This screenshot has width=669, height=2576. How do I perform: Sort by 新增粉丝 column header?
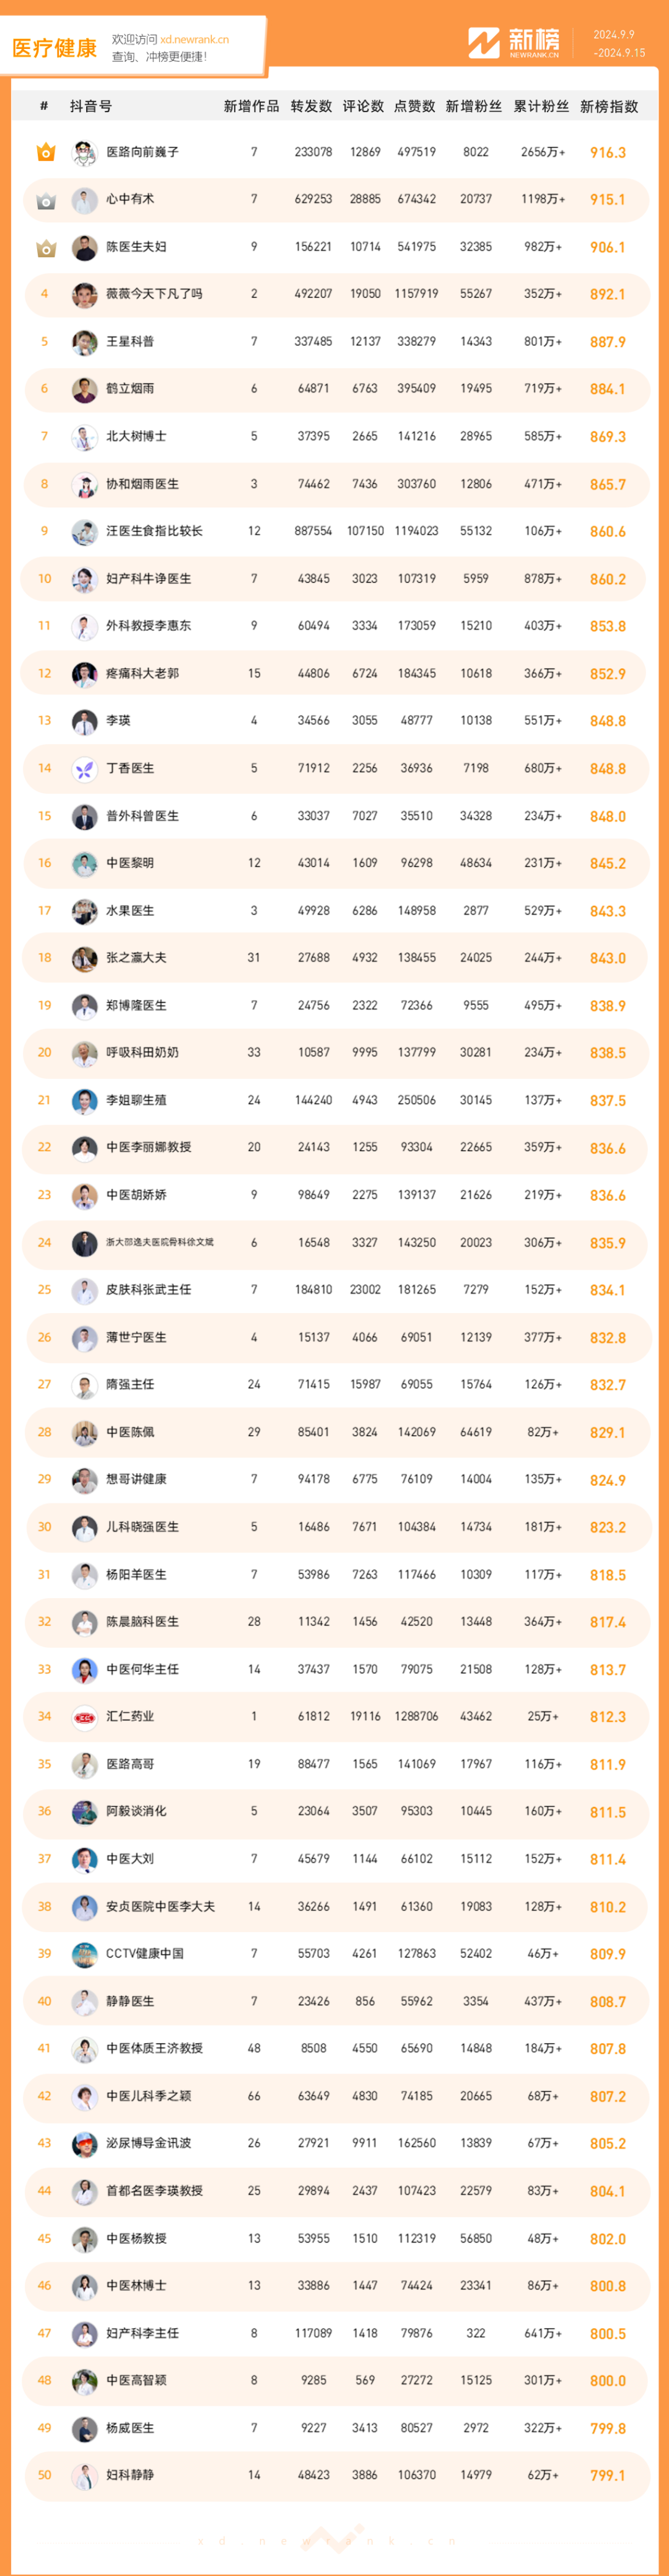tap(474, 106)
